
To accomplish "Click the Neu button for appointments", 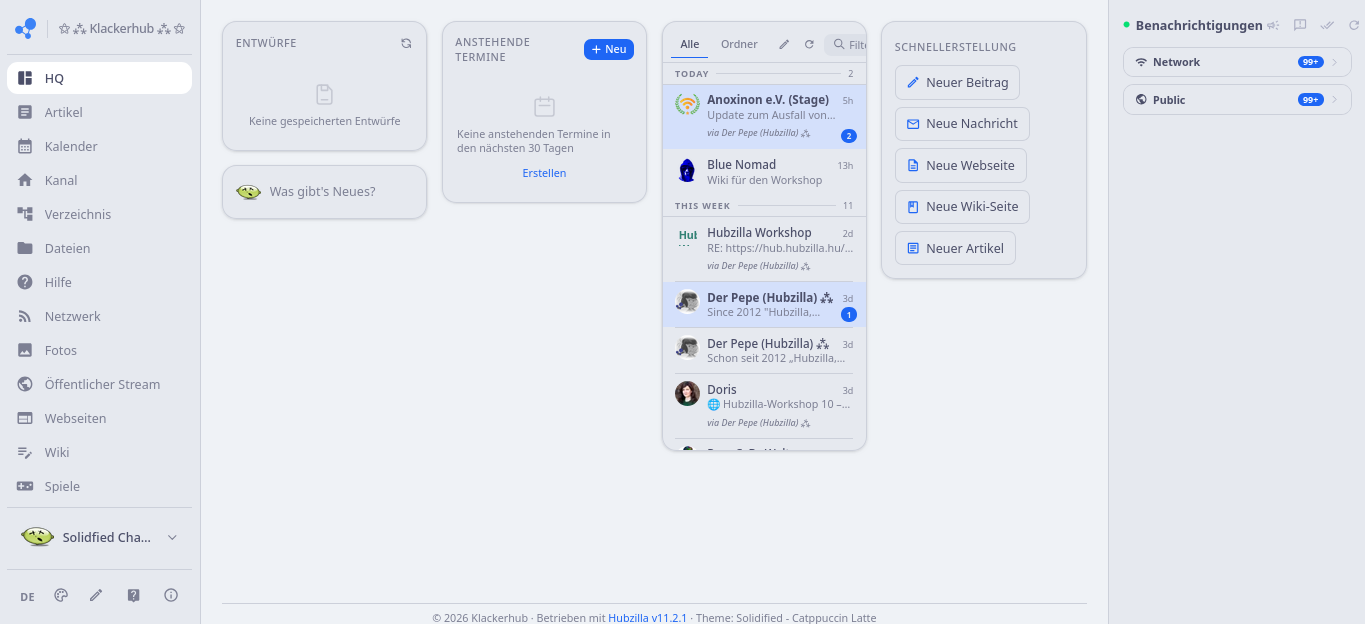I will click(609, 49).
